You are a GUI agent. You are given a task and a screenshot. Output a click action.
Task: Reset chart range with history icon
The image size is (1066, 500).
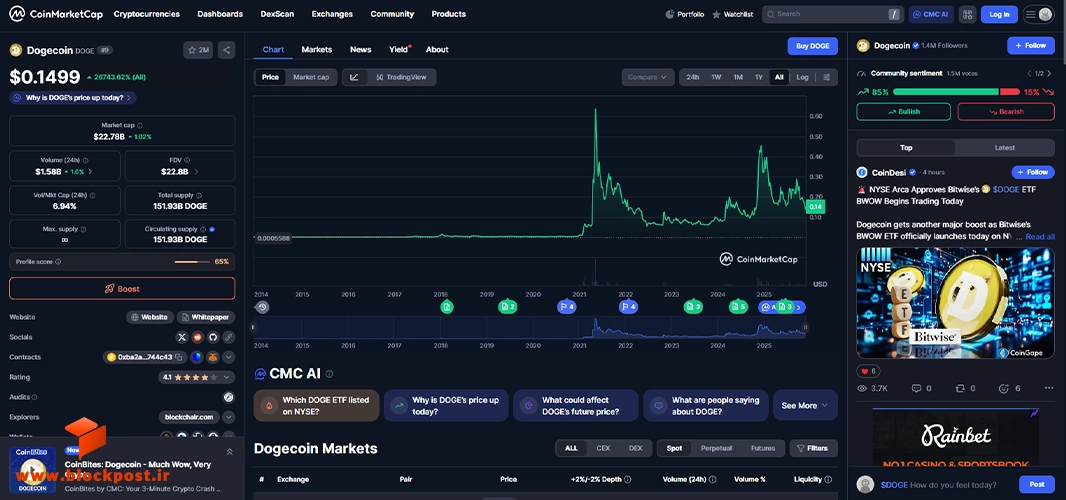click(x=262, y=307)
